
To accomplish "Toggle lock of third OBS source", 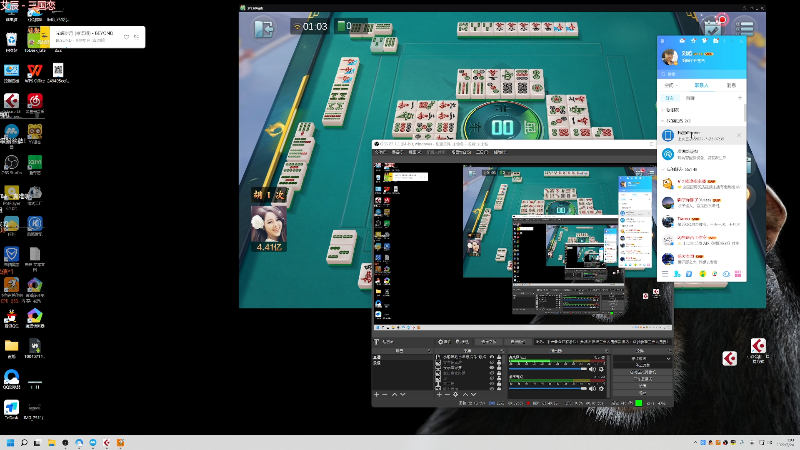I will click(x=499, y=367).
